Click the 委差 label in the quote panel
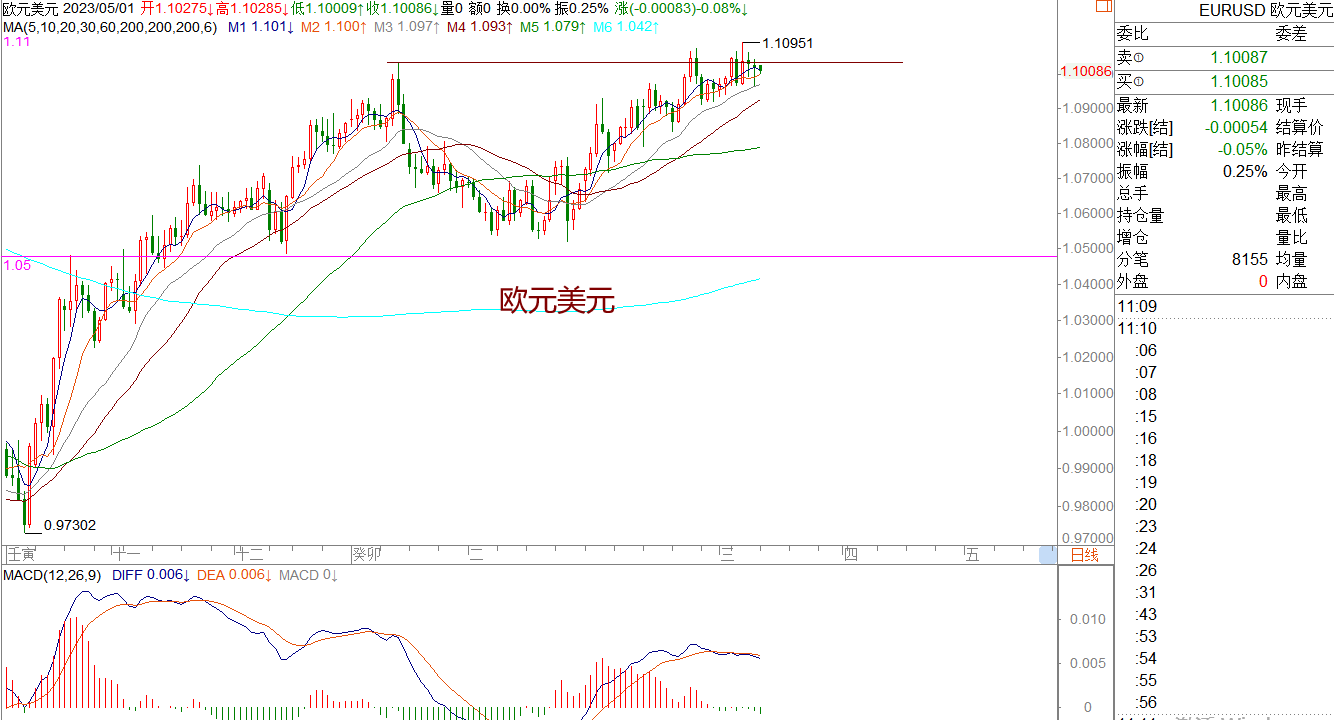1334x720 pixels. click(1290, 34)
